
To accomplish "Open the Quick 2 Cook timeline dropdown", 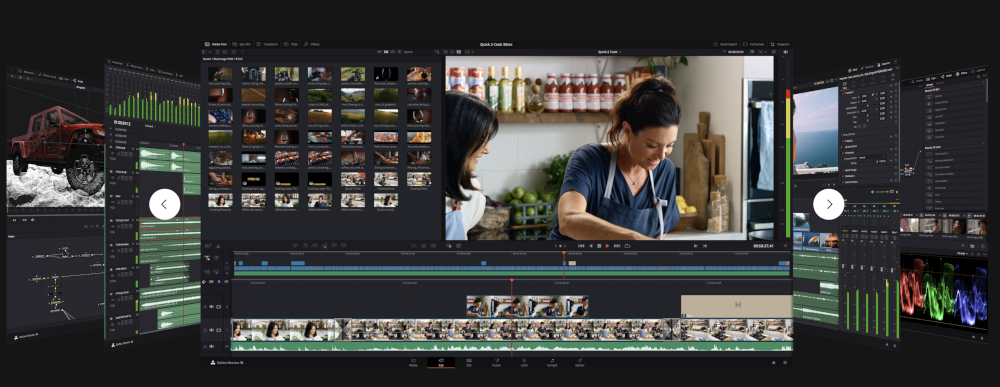I will 609,52.
